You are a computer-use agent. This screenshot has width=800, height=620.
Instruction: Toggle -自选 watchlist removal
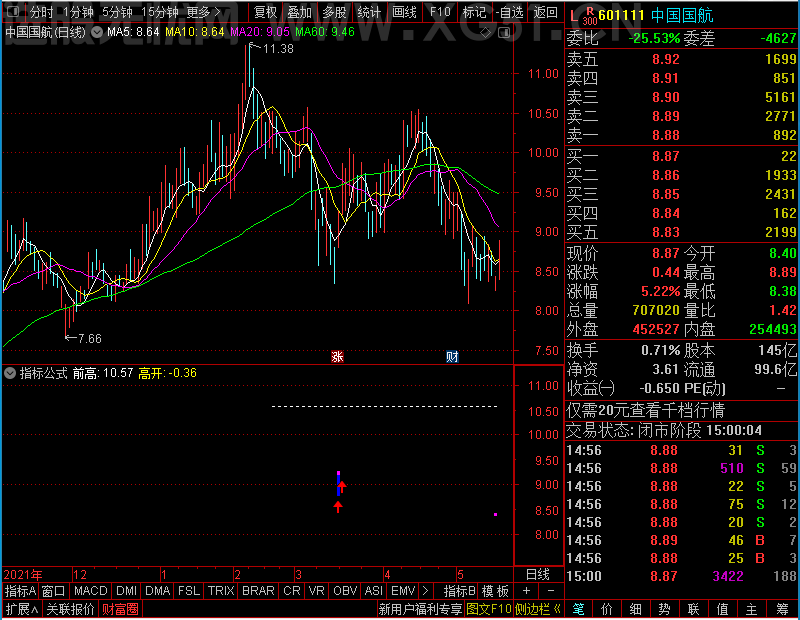click(x=509, y=12)
